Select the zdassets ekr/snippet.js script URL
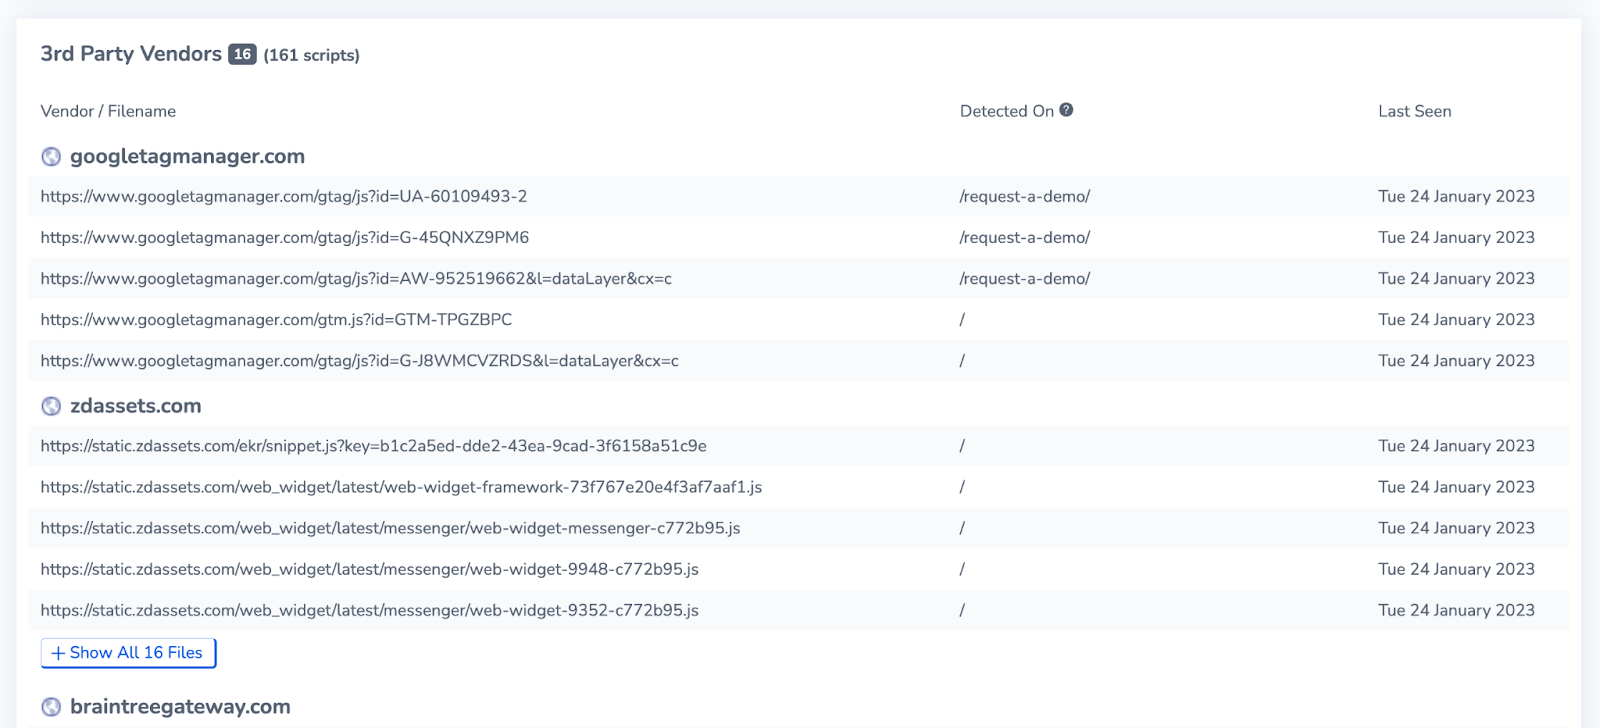The image size is (1600, 728). pyautogui.click(x=374, y=446)
